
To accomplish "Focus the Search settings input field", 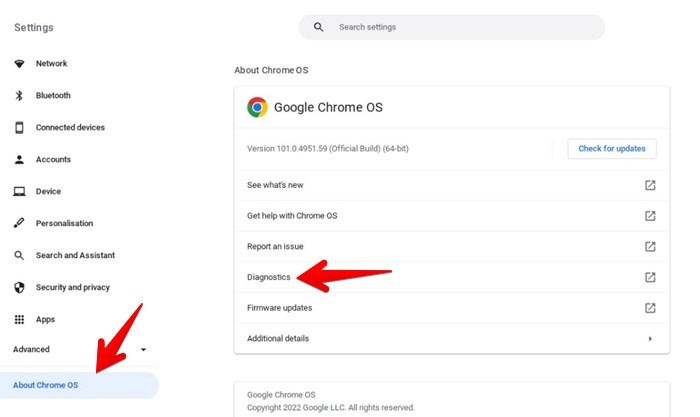I will [x=452, y=27].
